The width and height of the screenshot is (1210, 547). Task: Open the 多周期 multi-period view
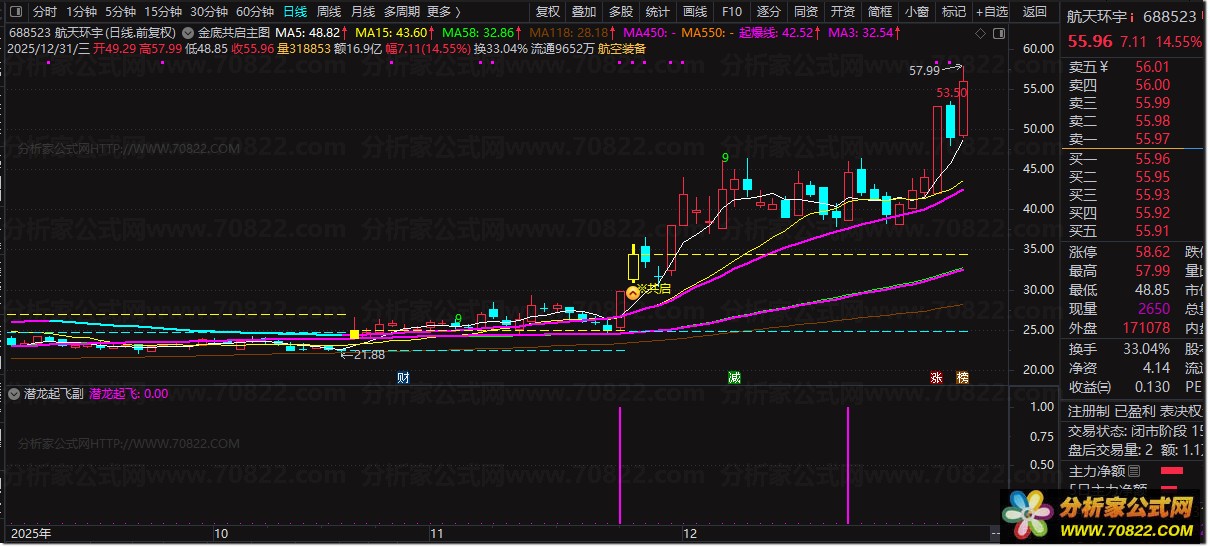coord(402,12)
